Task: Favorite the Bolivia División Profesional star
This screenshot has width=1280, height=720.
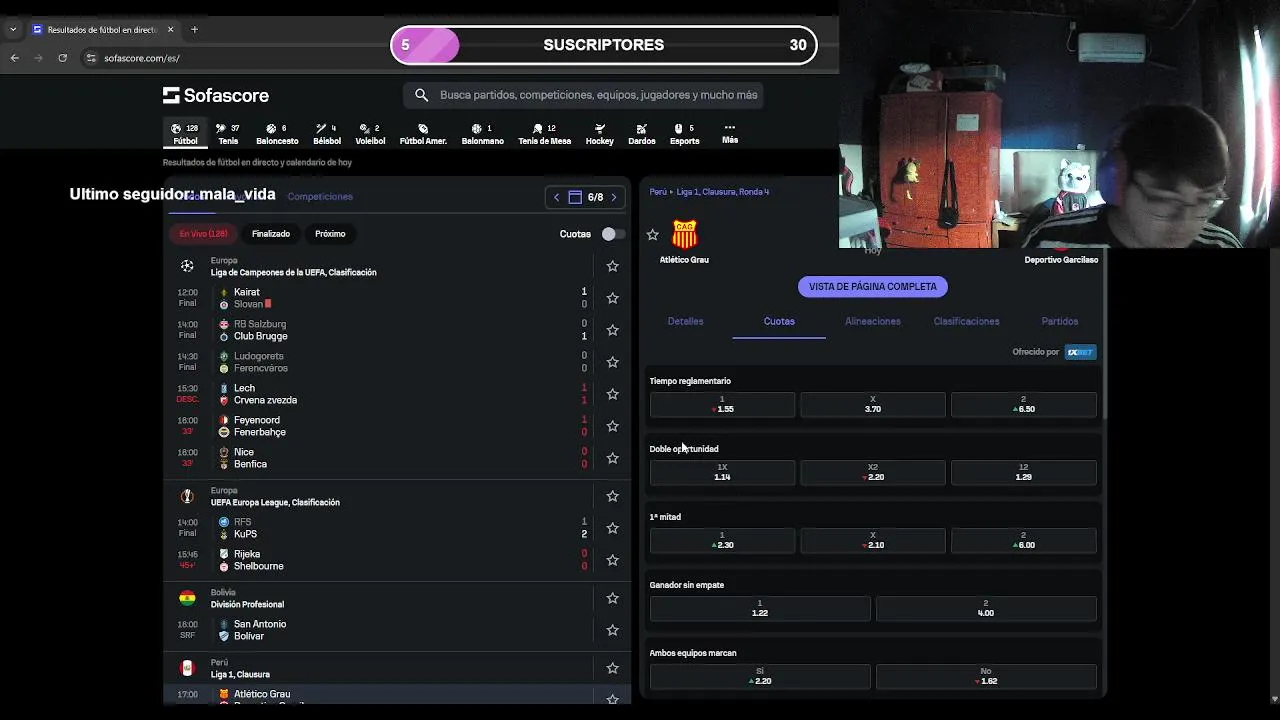Action: [x=612, y=598]
